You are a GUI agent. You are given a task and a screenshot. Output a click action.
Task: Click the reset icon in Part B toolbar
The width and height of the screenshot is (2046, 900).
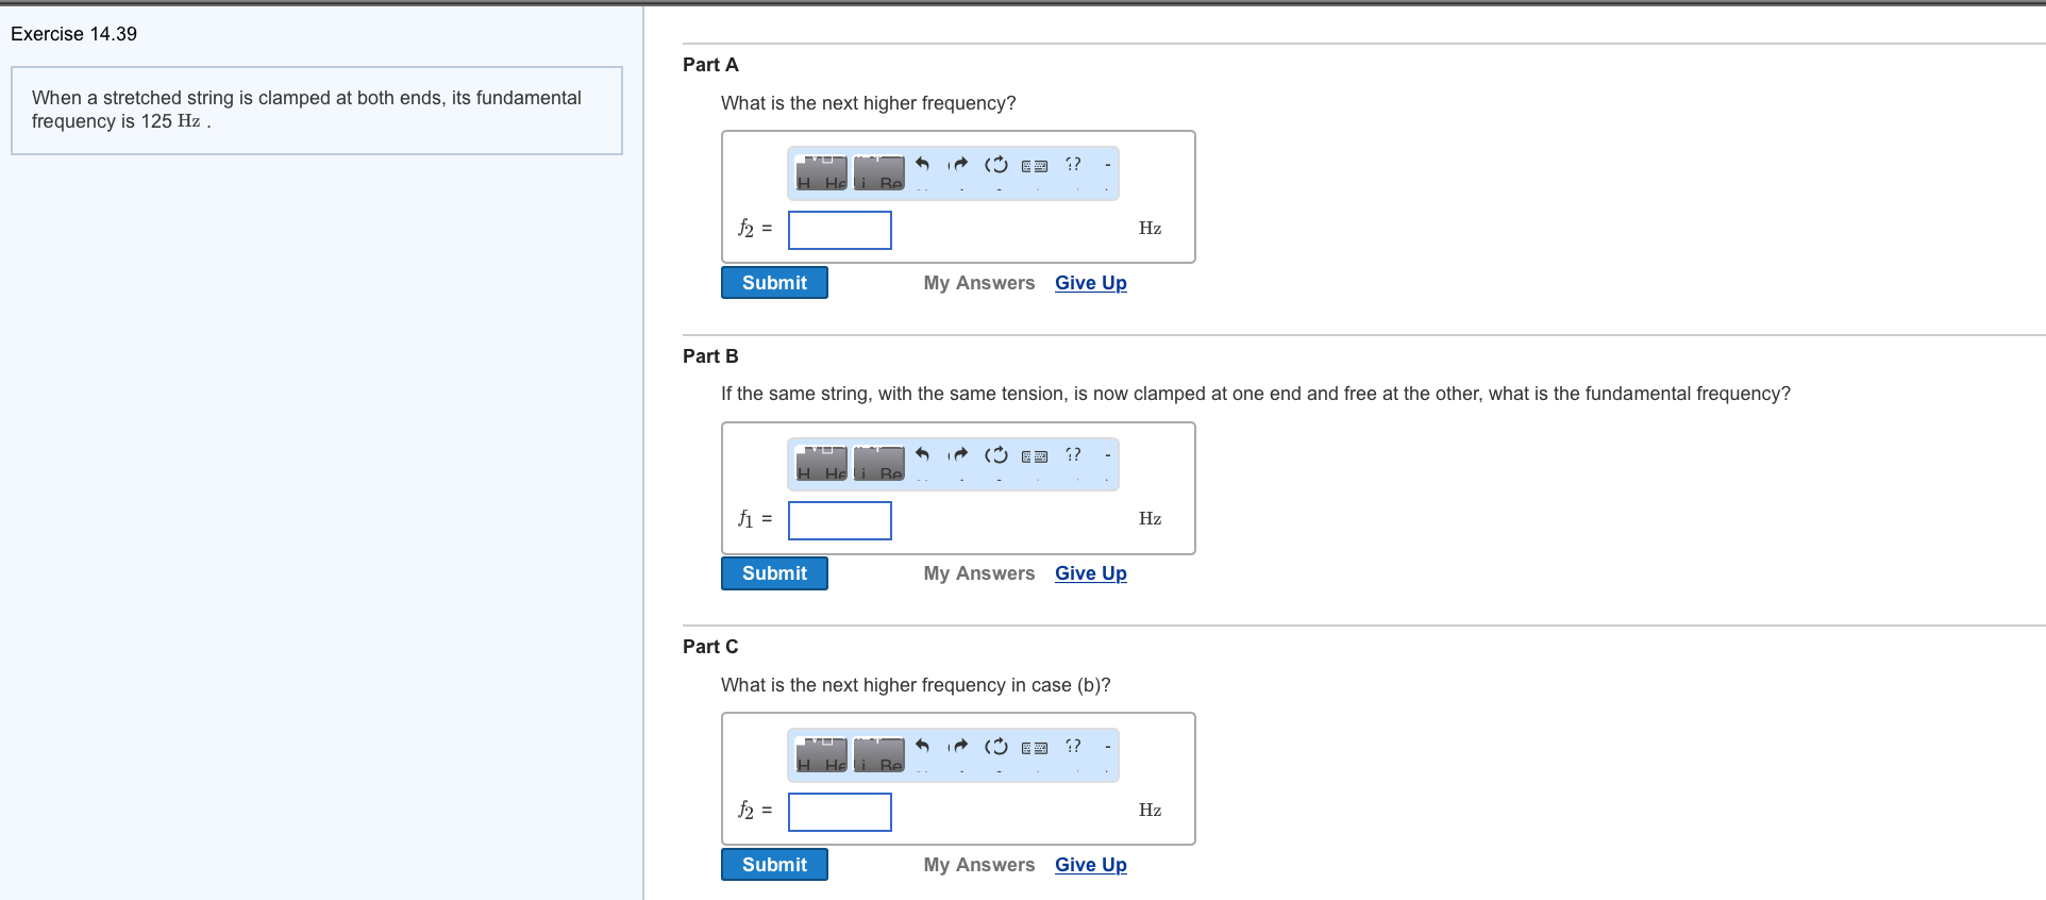(x=996, y=456)
